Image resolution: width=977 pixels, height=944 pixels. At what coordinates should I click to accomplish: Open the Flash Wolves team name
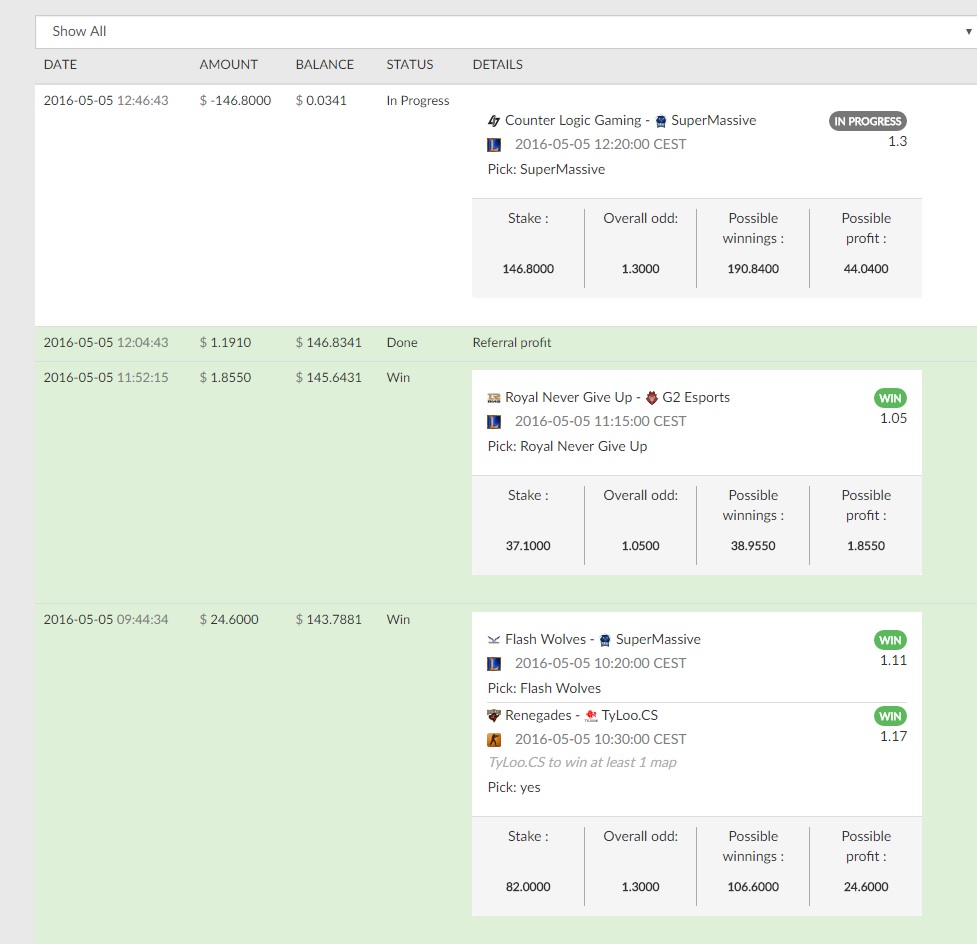point(545,639)
